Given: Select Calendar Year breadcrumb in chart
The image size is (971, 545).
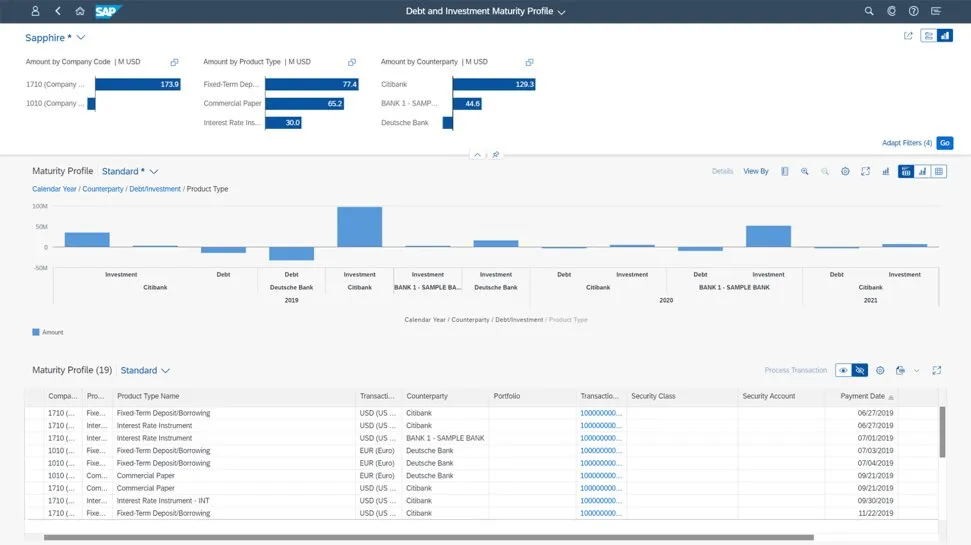Looking at the screenshot, I should click(54, 189).
